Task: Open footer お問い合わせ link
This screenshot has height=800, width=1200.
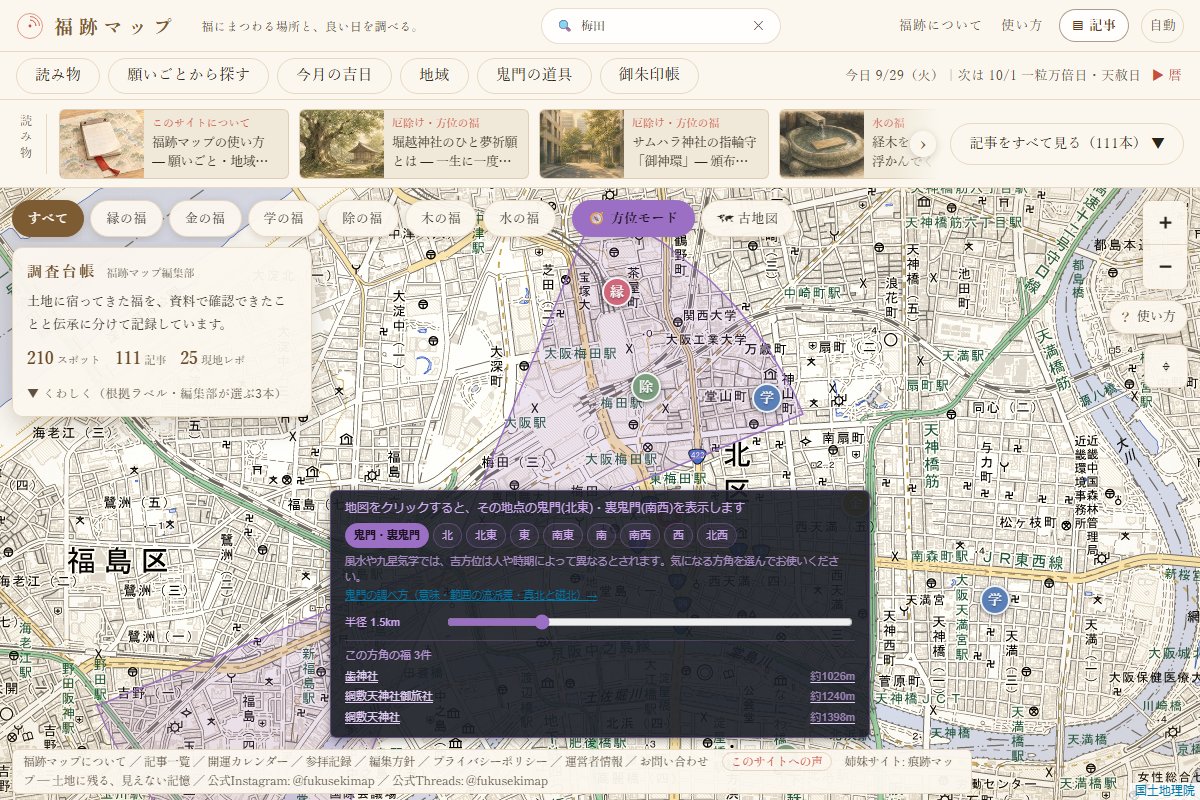Action: (x=674, y=762)
